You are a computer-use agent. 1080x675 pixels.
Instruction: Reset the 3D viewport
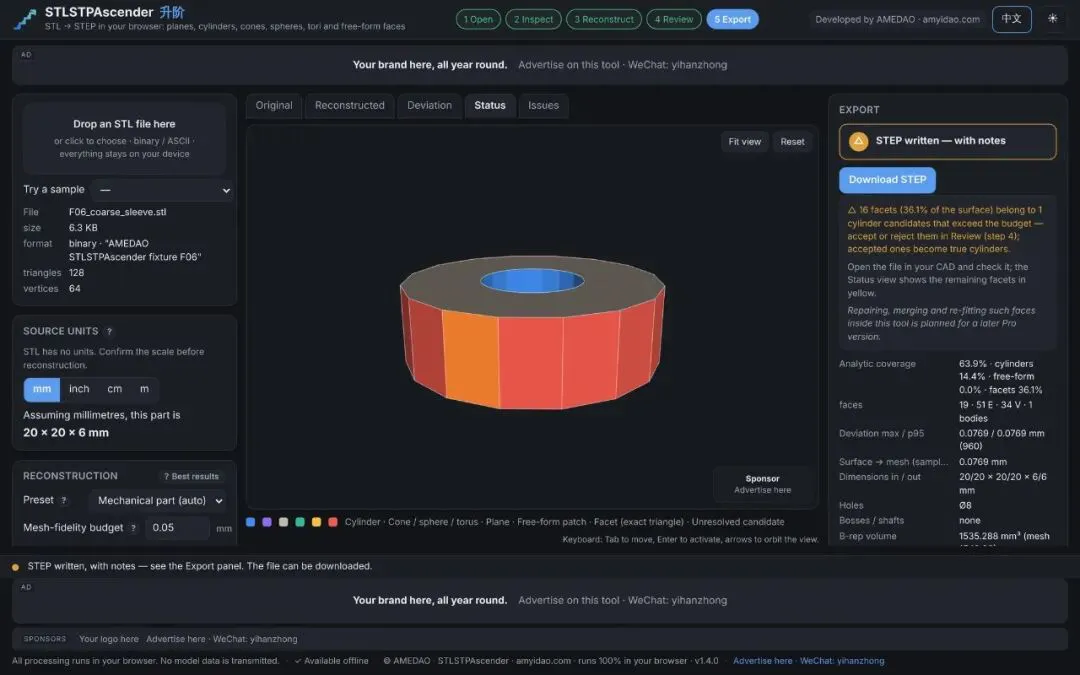792,142
